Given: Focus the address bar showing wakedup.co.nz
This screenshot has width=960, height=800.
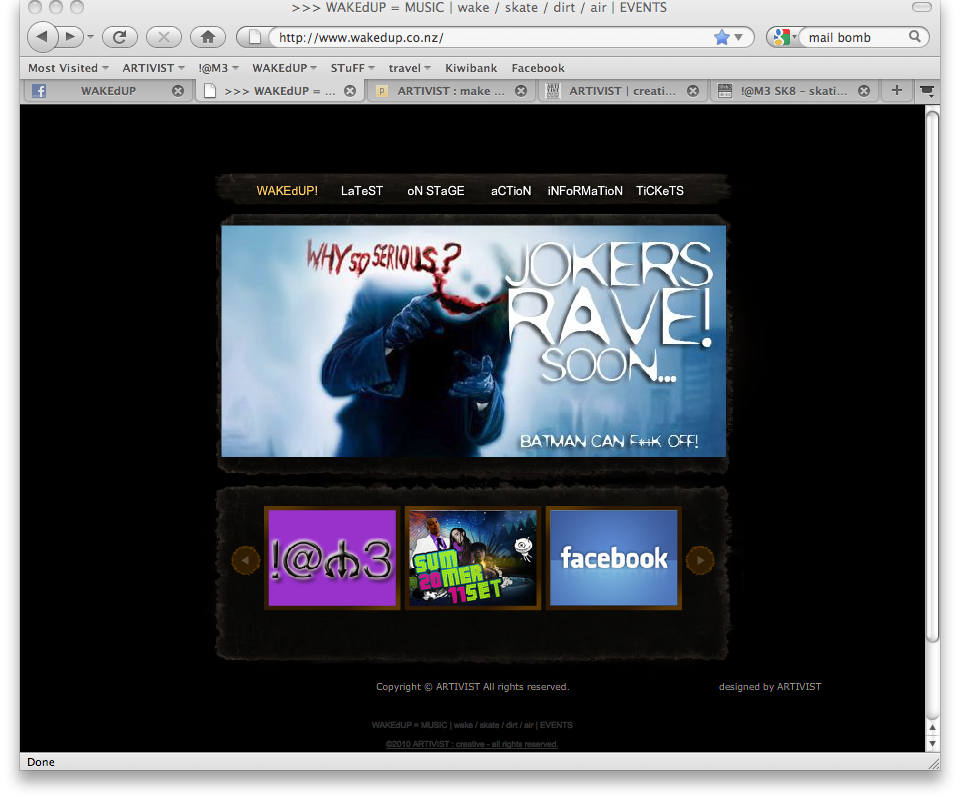Looking at the screenshot, I should tap(493, 37).
